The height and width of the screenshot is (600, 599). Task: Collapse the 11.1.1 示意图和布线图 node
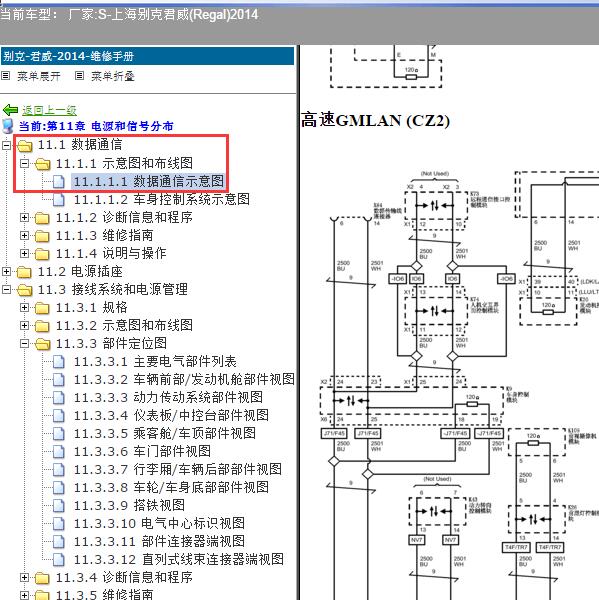click(x=24, y=163)
